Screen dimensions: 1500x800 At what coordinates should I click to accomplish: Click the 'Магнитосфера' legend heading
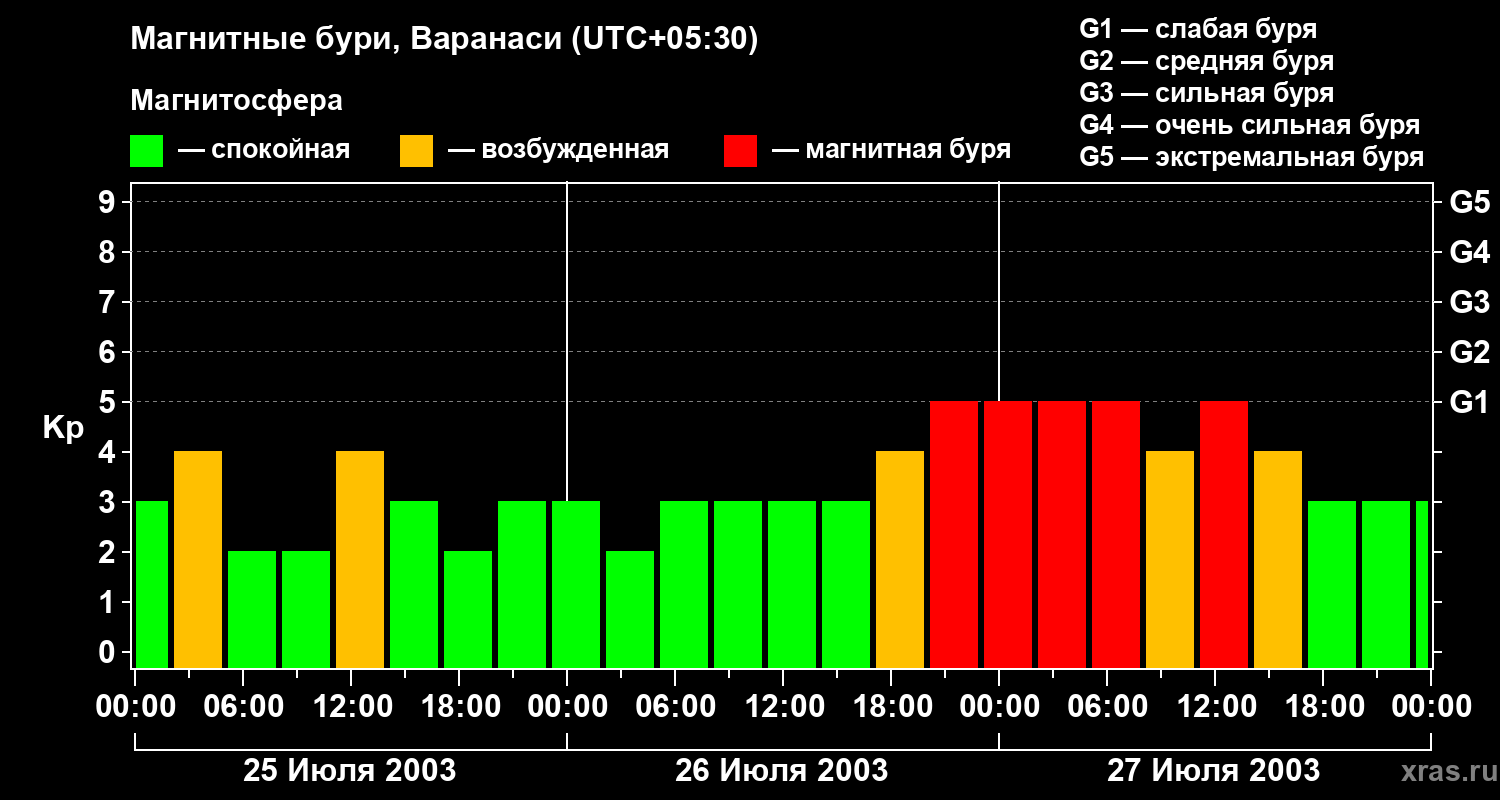click(x=237, y=100)
